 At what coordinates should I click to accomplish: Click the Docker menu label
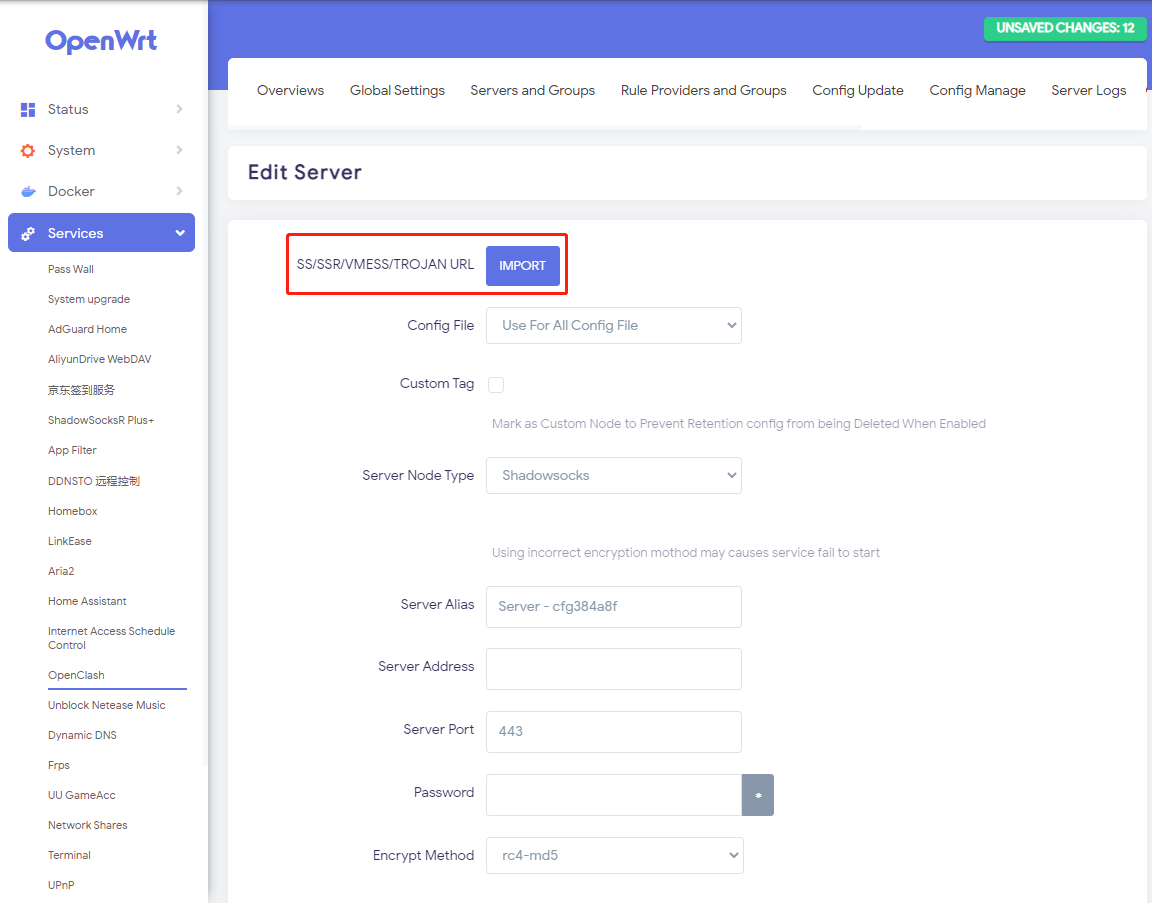71,192
